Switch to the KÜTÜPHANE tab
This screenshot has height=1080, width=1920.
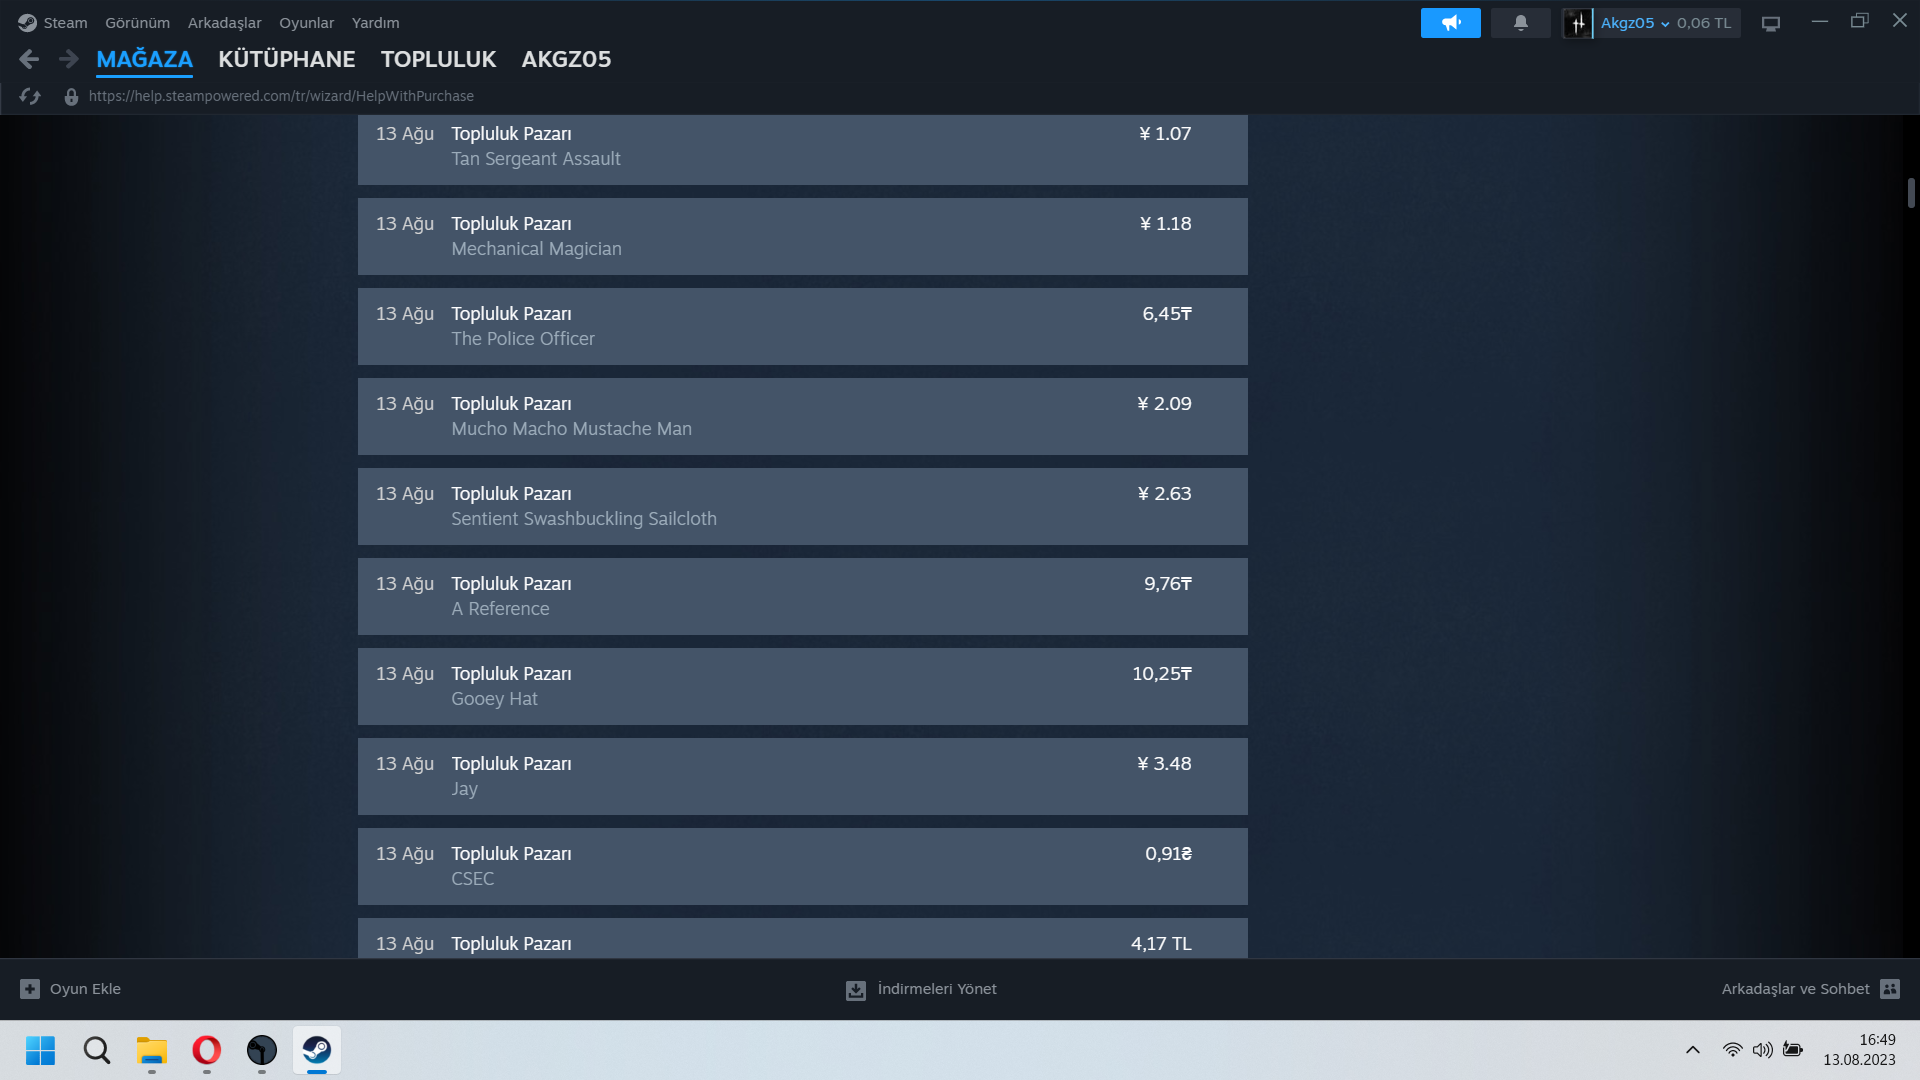[286, 60]
